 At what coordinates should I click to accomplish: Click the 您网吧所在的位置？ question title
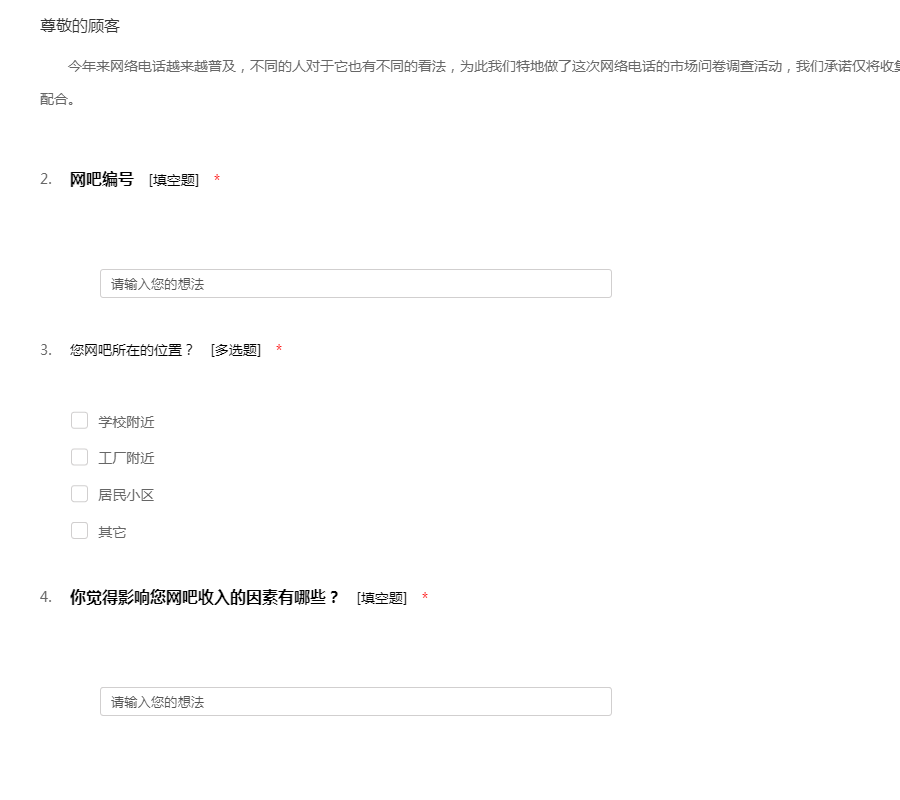tap(131, 350)
